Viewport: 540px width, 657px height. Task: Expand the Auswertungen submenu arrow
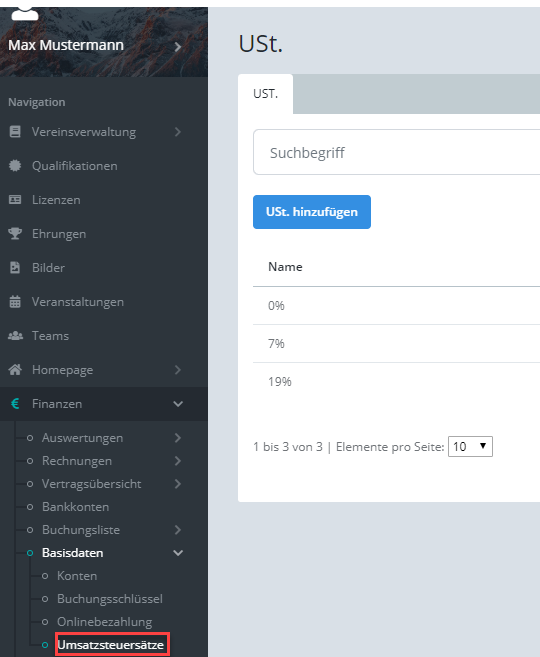[x=178, y=438]
